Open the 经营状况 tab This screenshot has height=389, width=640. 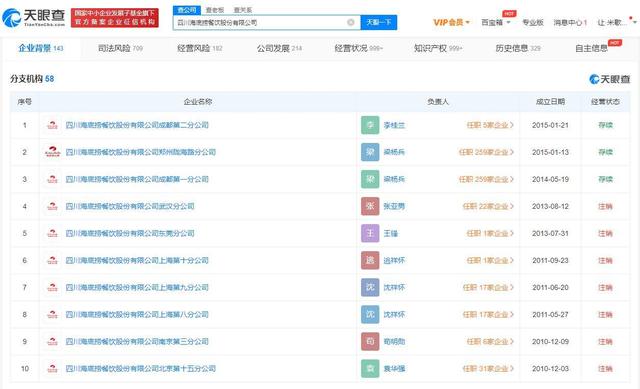[x=359, y=48]
